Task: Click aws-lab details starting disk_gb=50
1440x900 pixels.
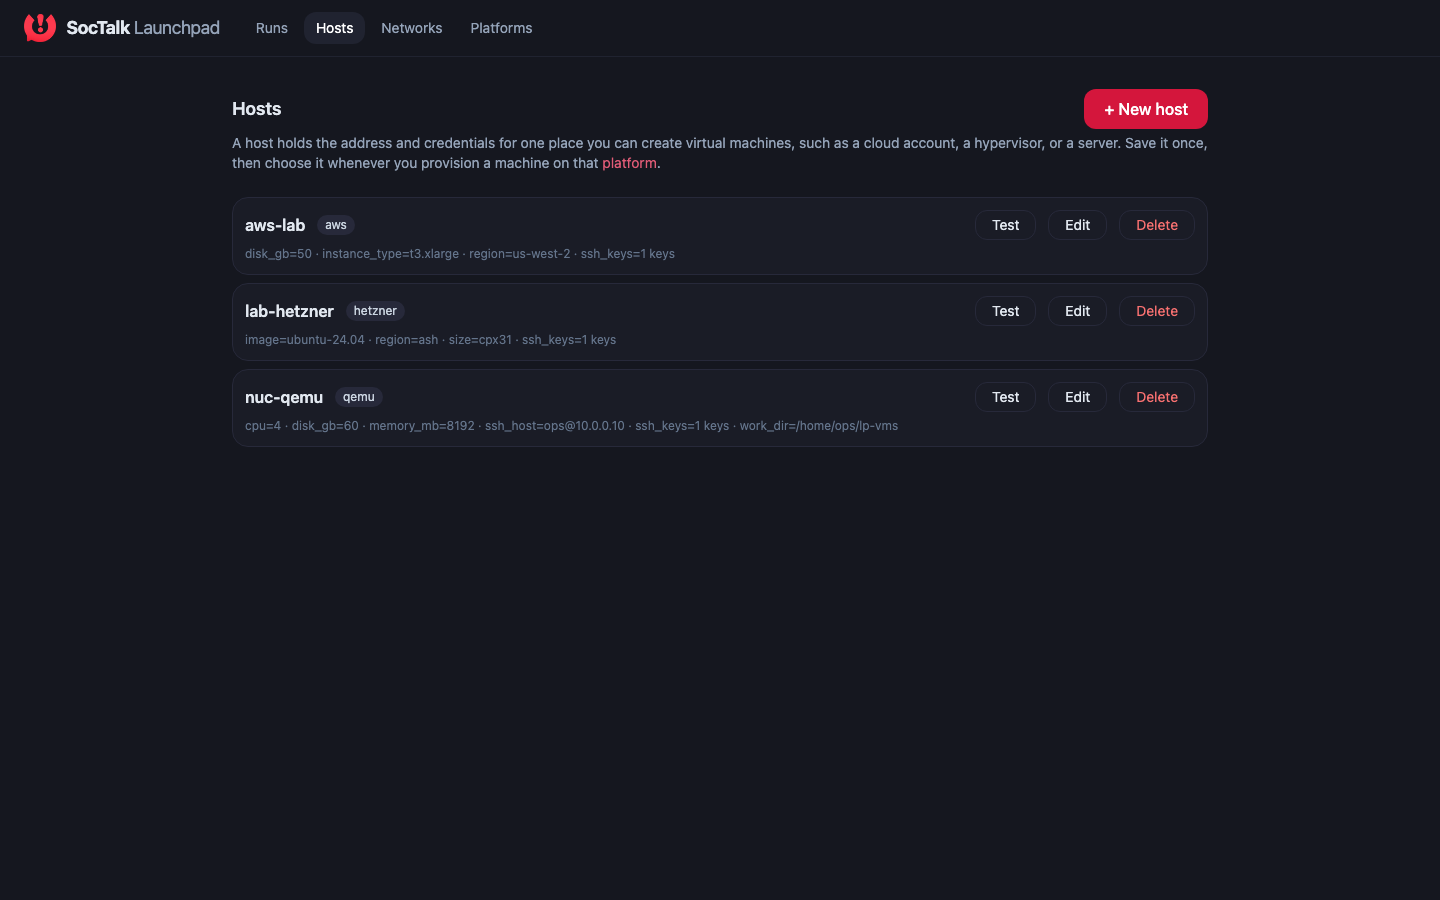Action: pyautogui.click(x=460, y=254)
